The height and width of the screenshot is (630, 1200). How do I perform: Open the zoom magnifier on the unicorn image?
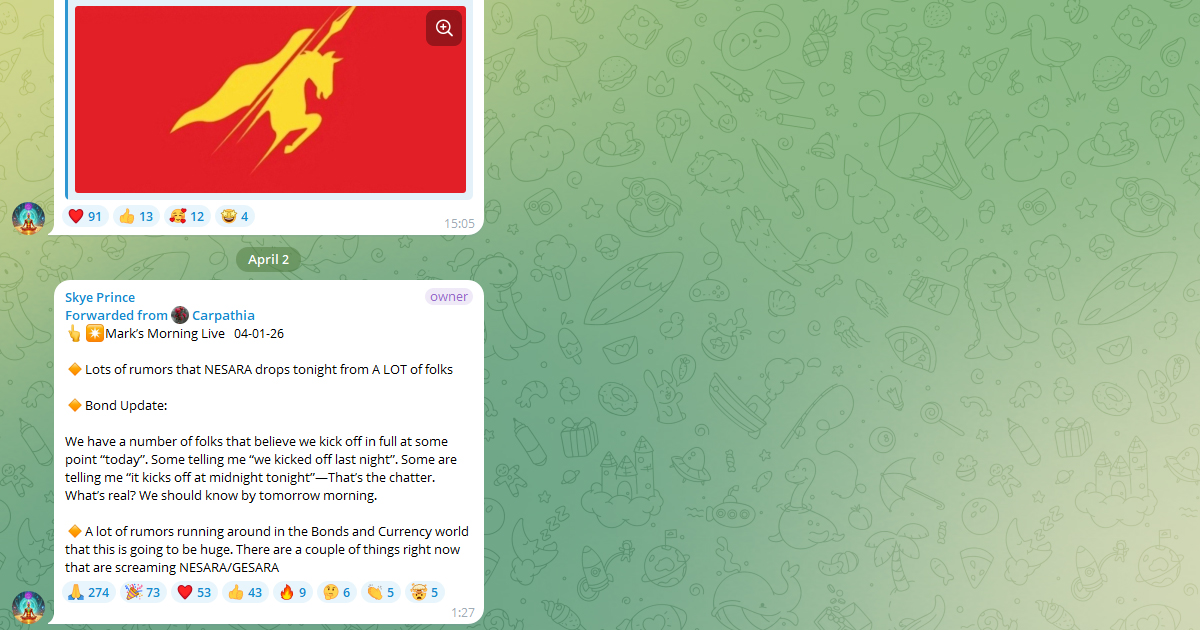point(444,28)
